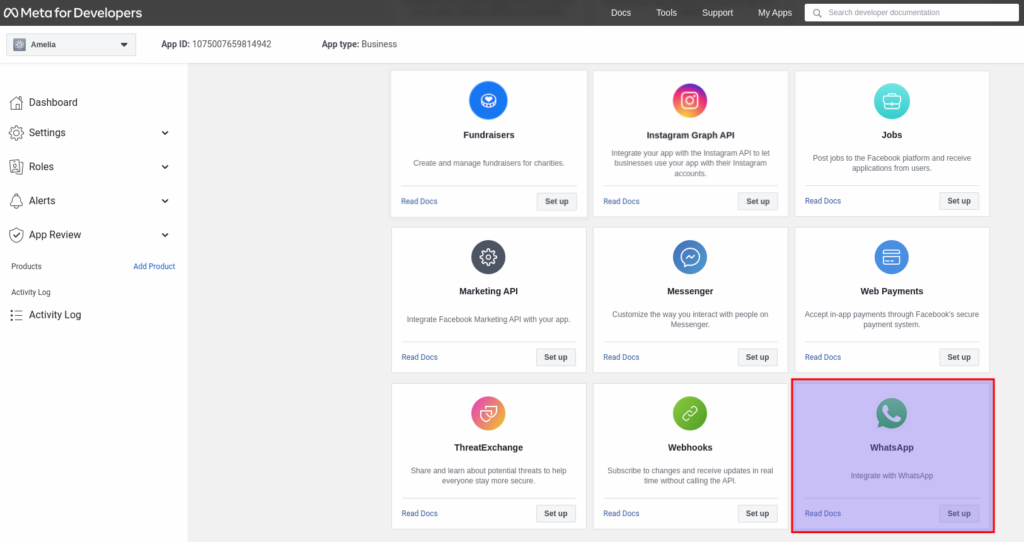The width and height of the screenshot is (1024, 542).
Task: Set up Webhooks
Action: pos(757,513)
